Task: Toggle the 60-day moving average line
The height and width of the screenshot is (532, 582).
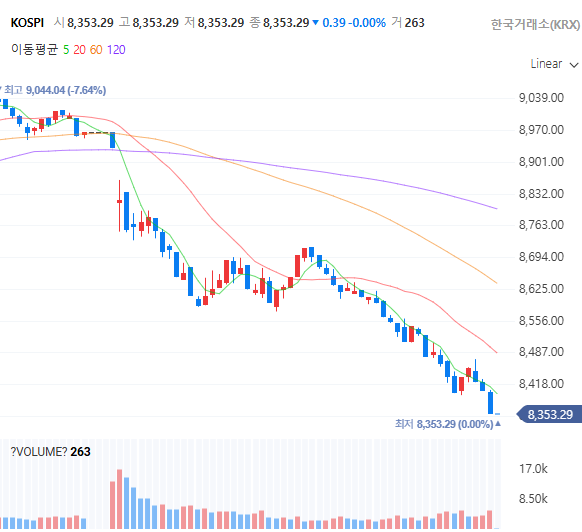Action: pos(96,50)
